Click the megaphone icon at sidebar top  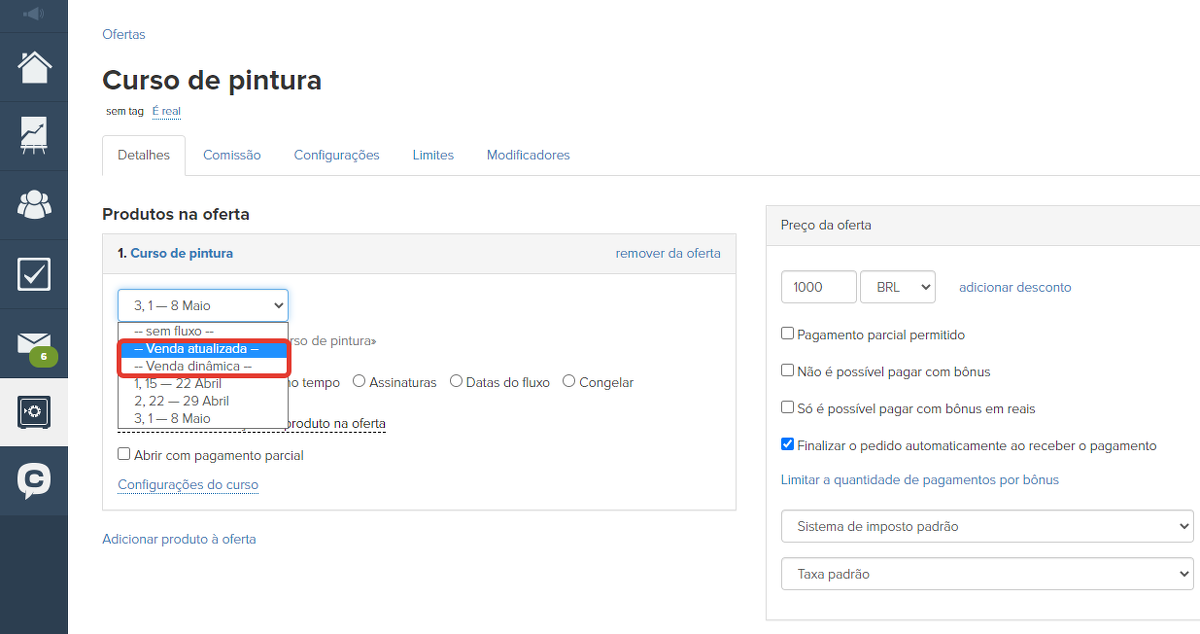[34, 14]
